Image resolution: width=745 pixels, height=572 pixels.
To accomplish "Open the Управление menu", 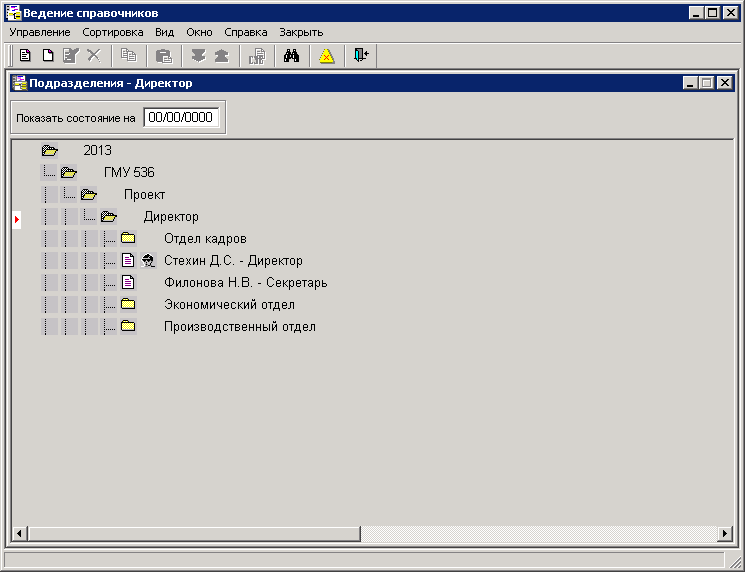I will (40, 32).
